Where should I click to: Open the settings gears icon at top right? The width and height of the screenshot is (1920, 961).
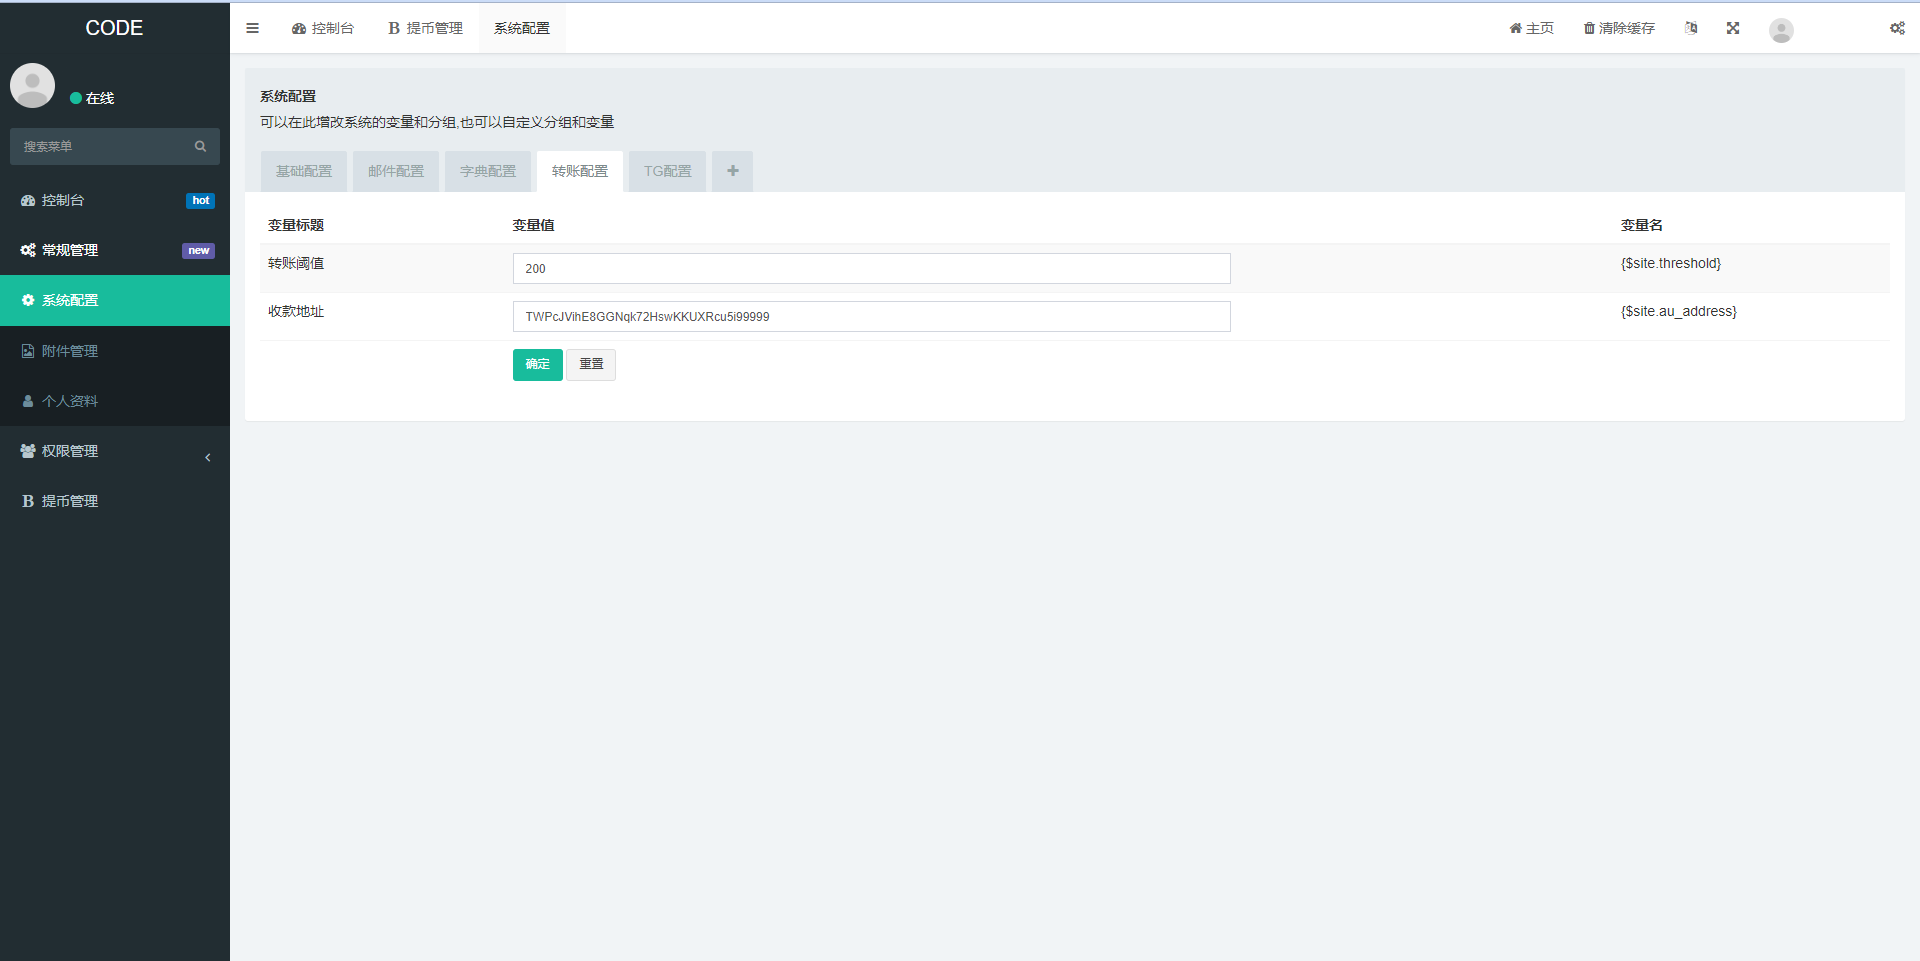coord(1896,28)
